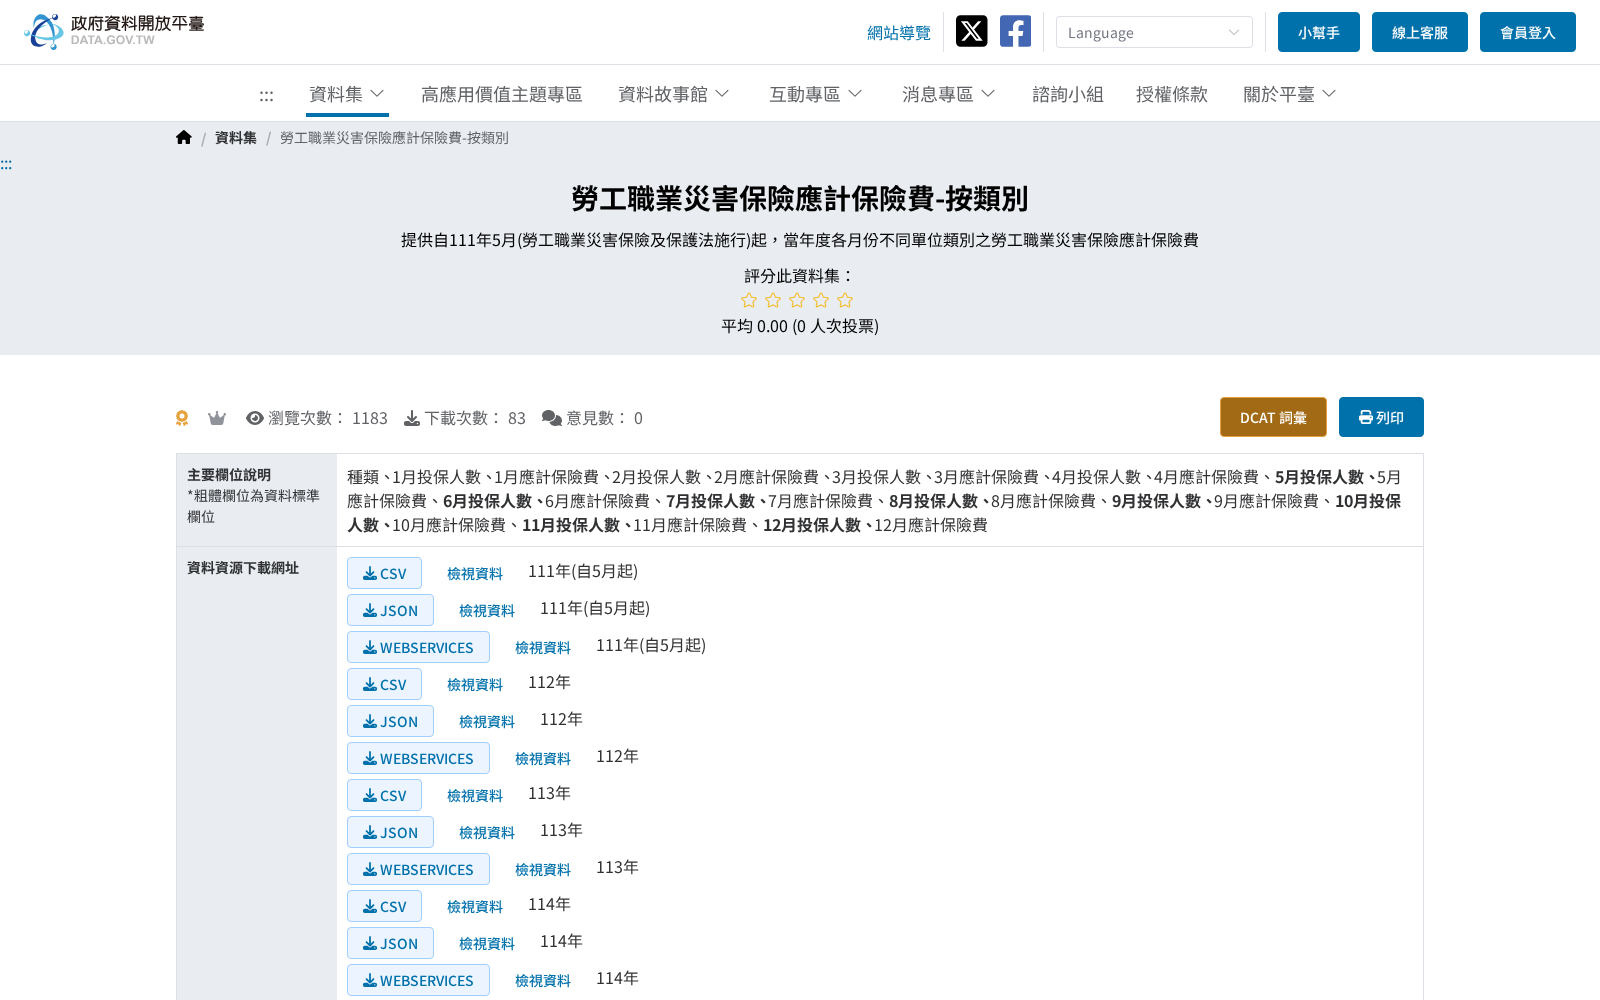Download JSON for 114年
Screen dimensions: 1600x1000
(390, 943)
